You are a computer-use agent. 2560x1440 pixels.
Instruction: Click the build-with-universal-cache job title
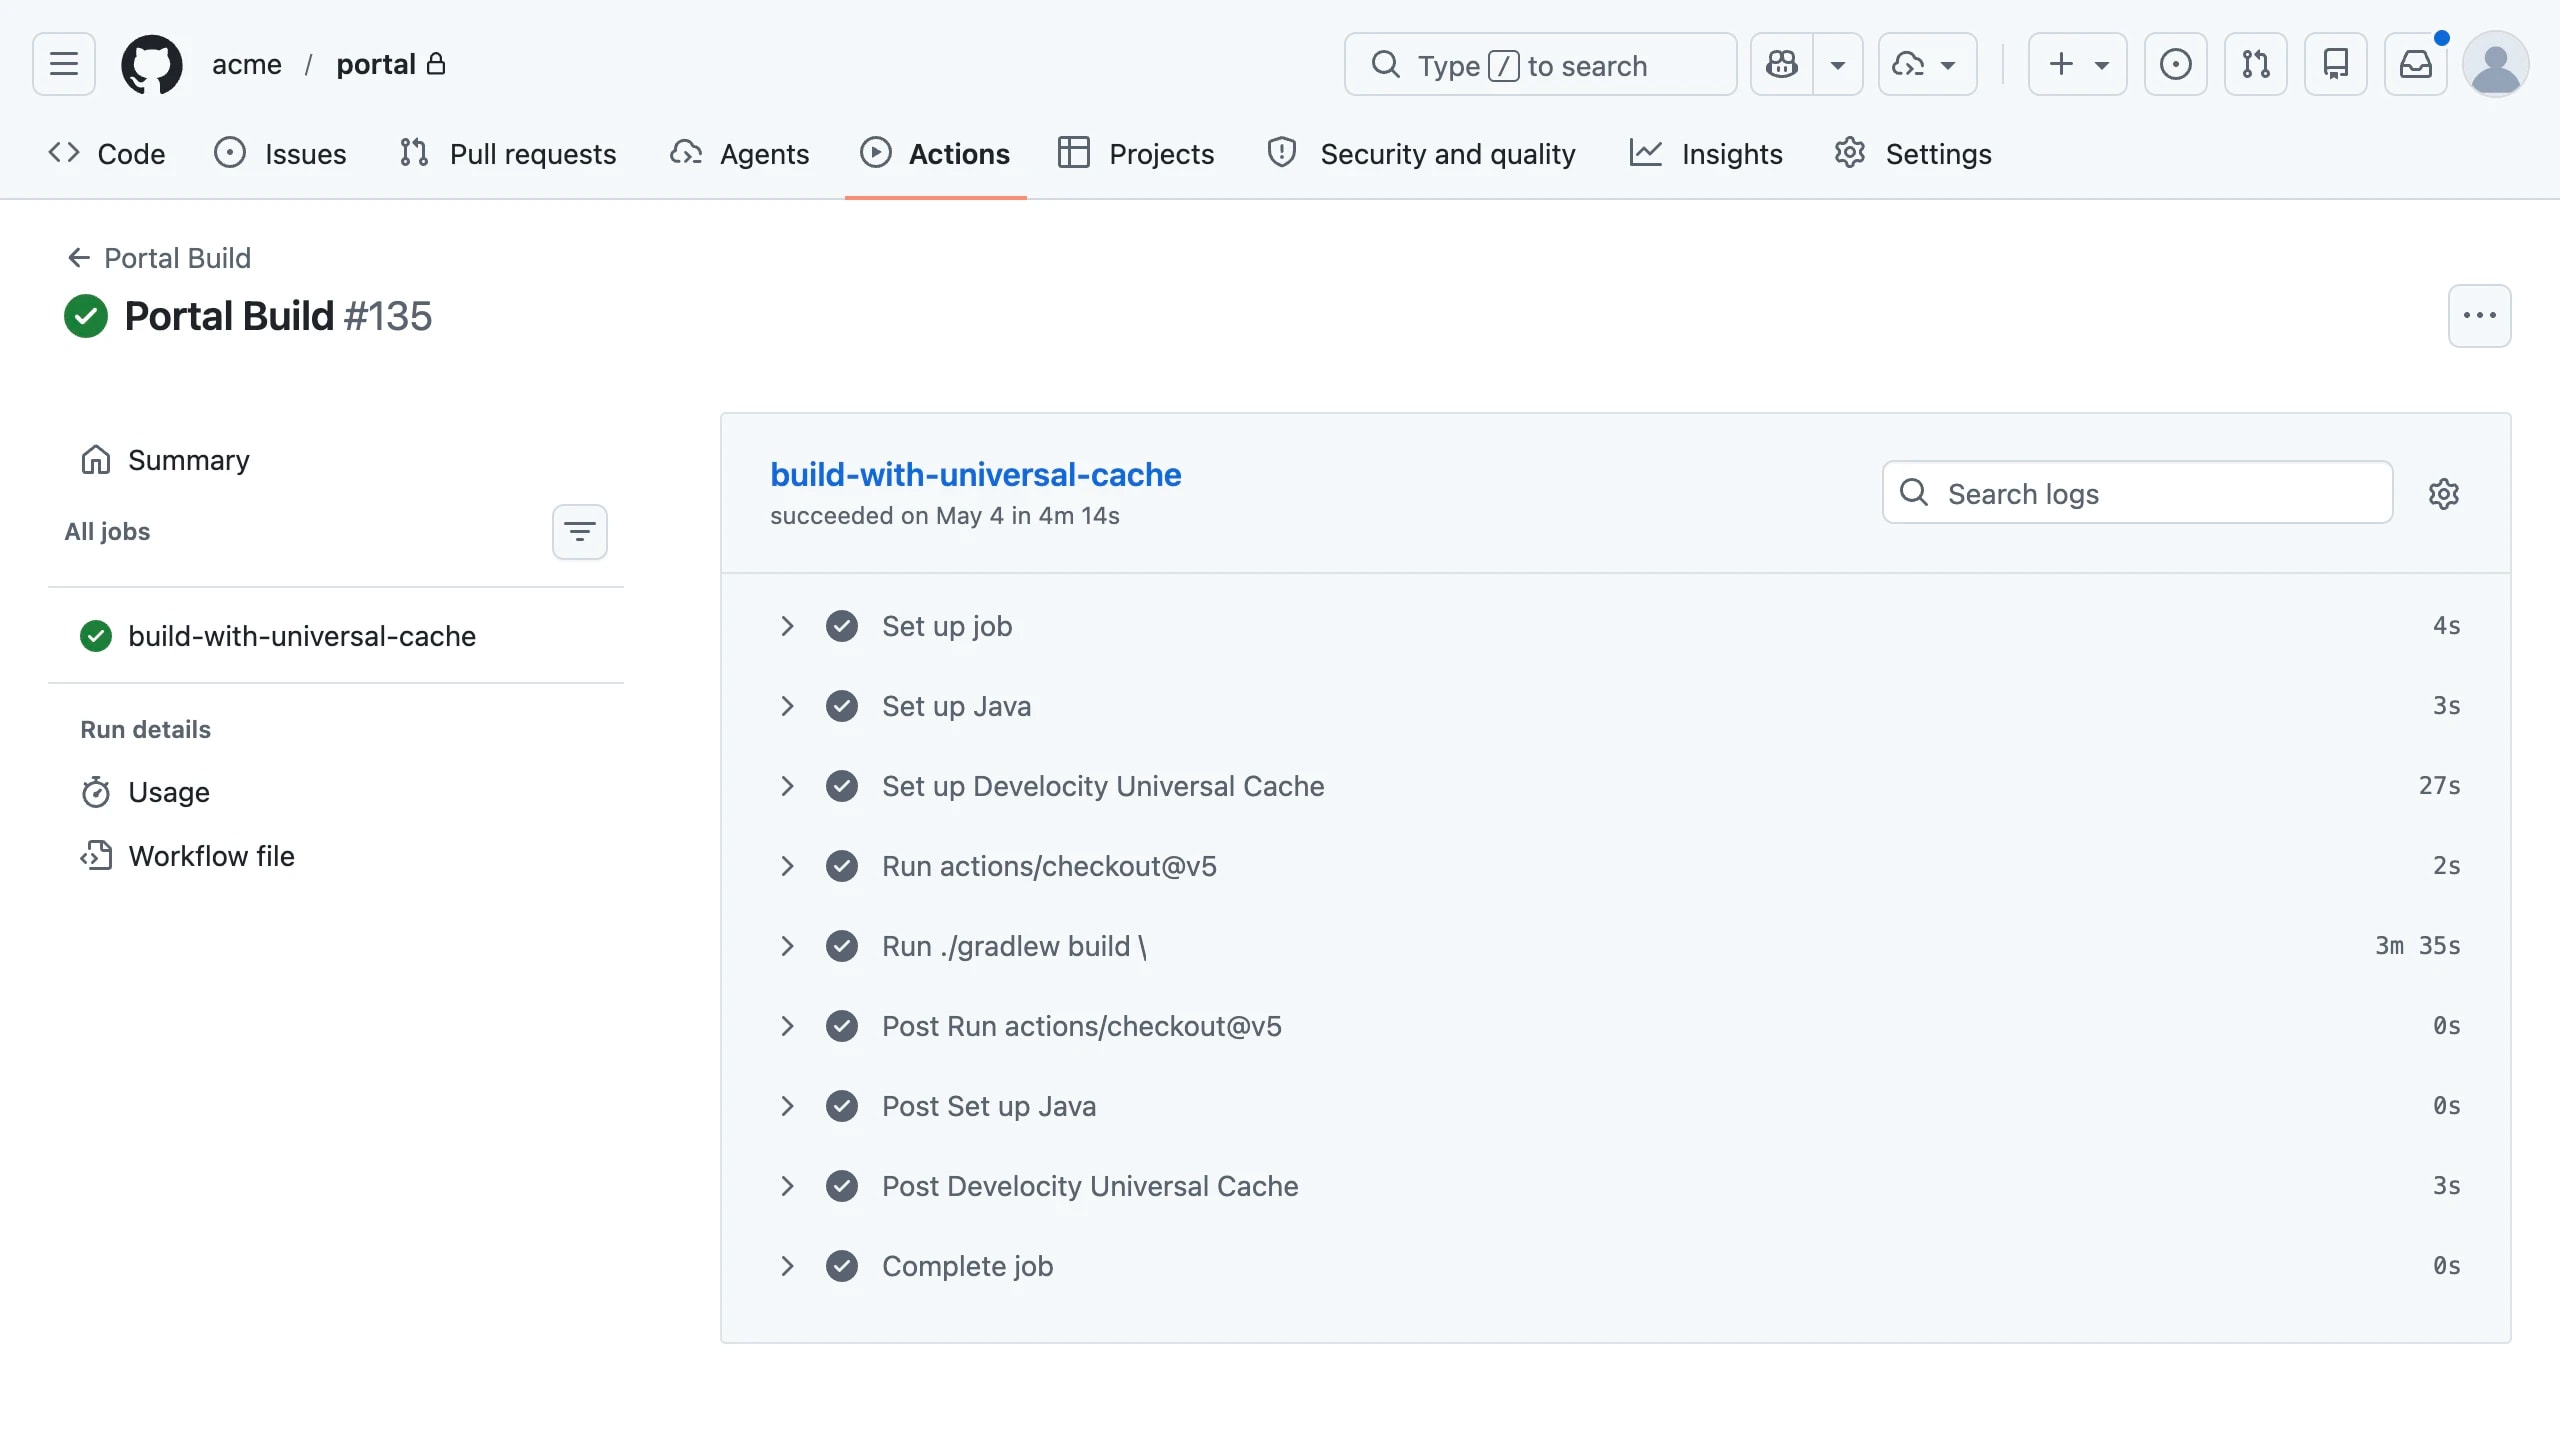coord(975,474)
